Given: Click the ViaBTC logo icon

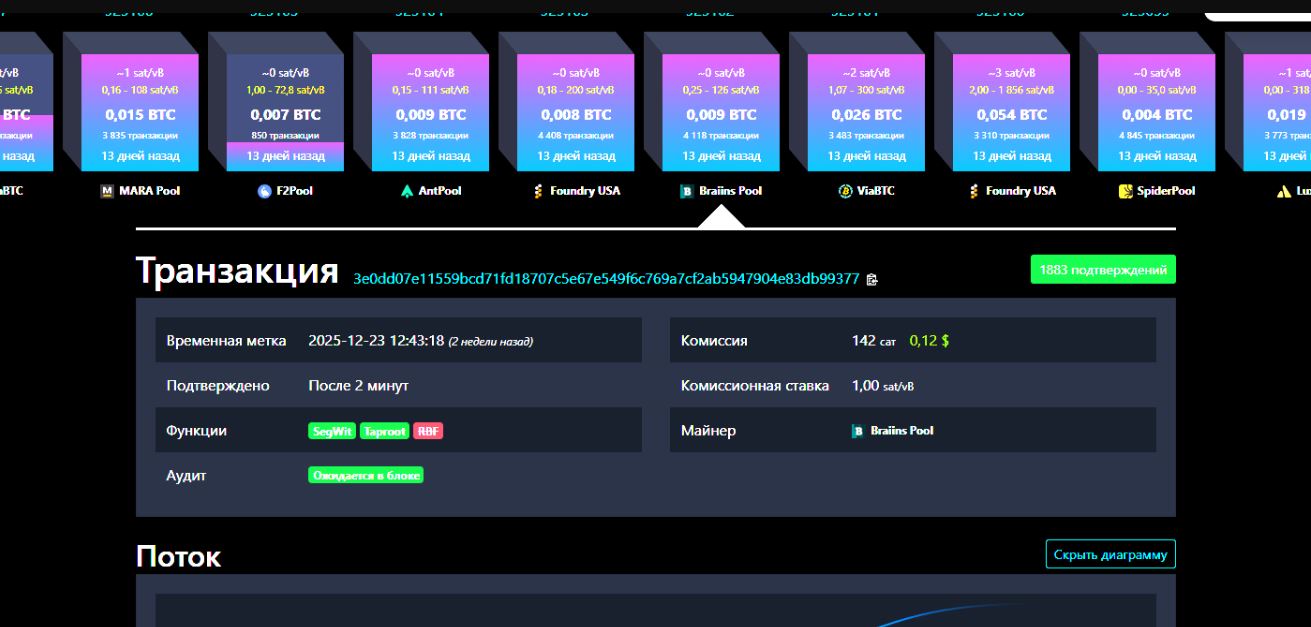Looking at the screenshot, I should (845, 191).
